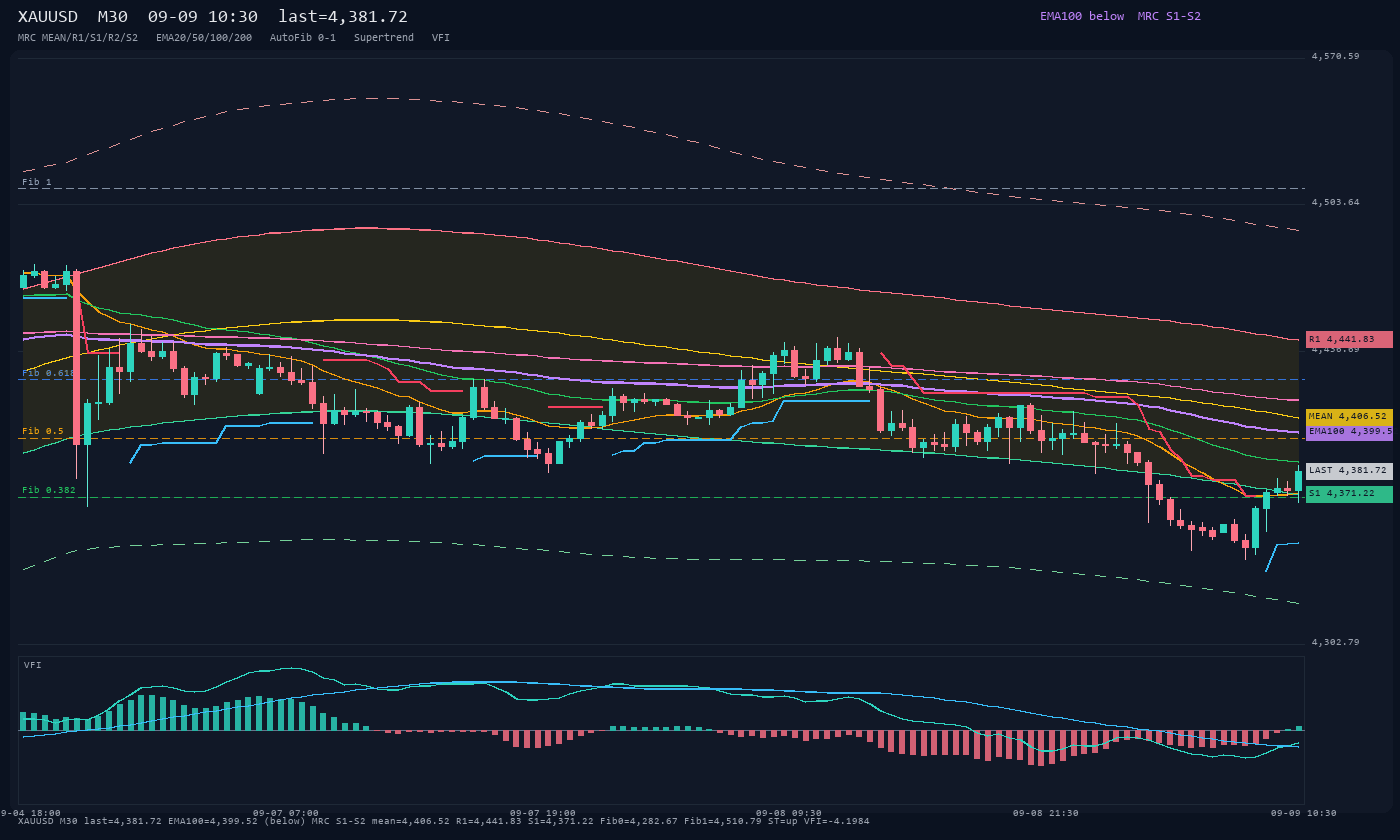Click the Supertrend legend label

(x=384, y=38)
